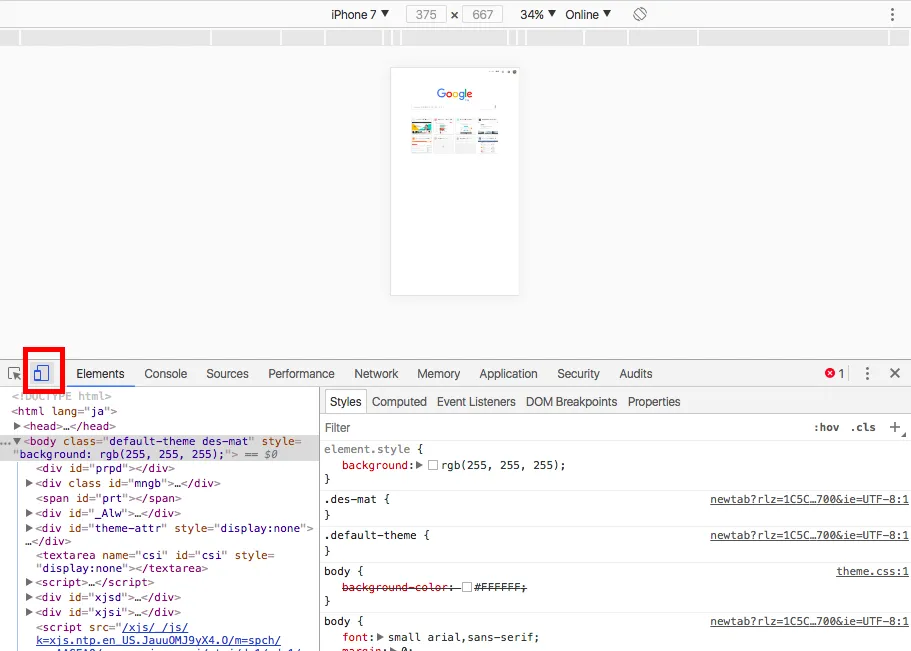Add a new style rule with plus icon
Screen dimensions: 911x651
pos(895,427)
